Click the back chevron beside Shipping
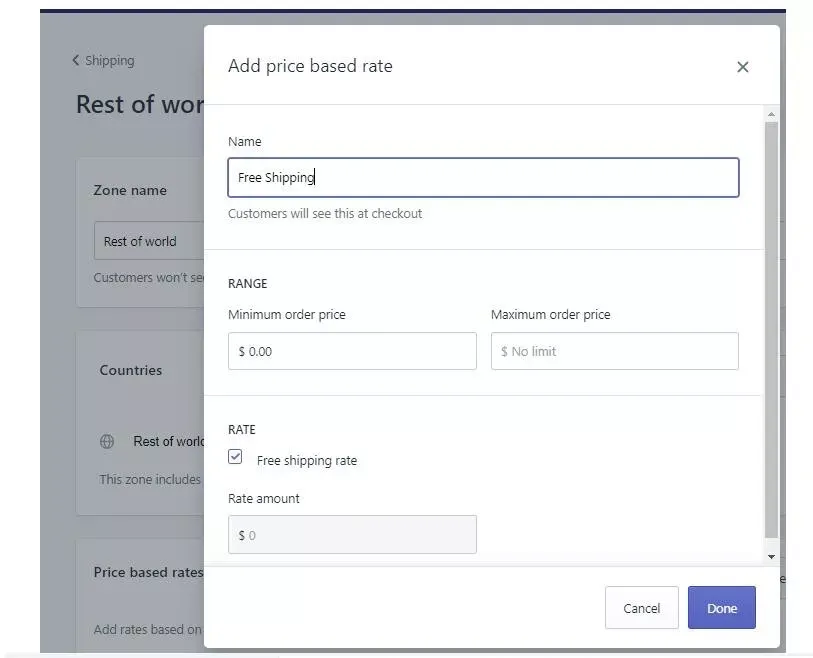Screen dimensions: 813x658 (75, 61)
